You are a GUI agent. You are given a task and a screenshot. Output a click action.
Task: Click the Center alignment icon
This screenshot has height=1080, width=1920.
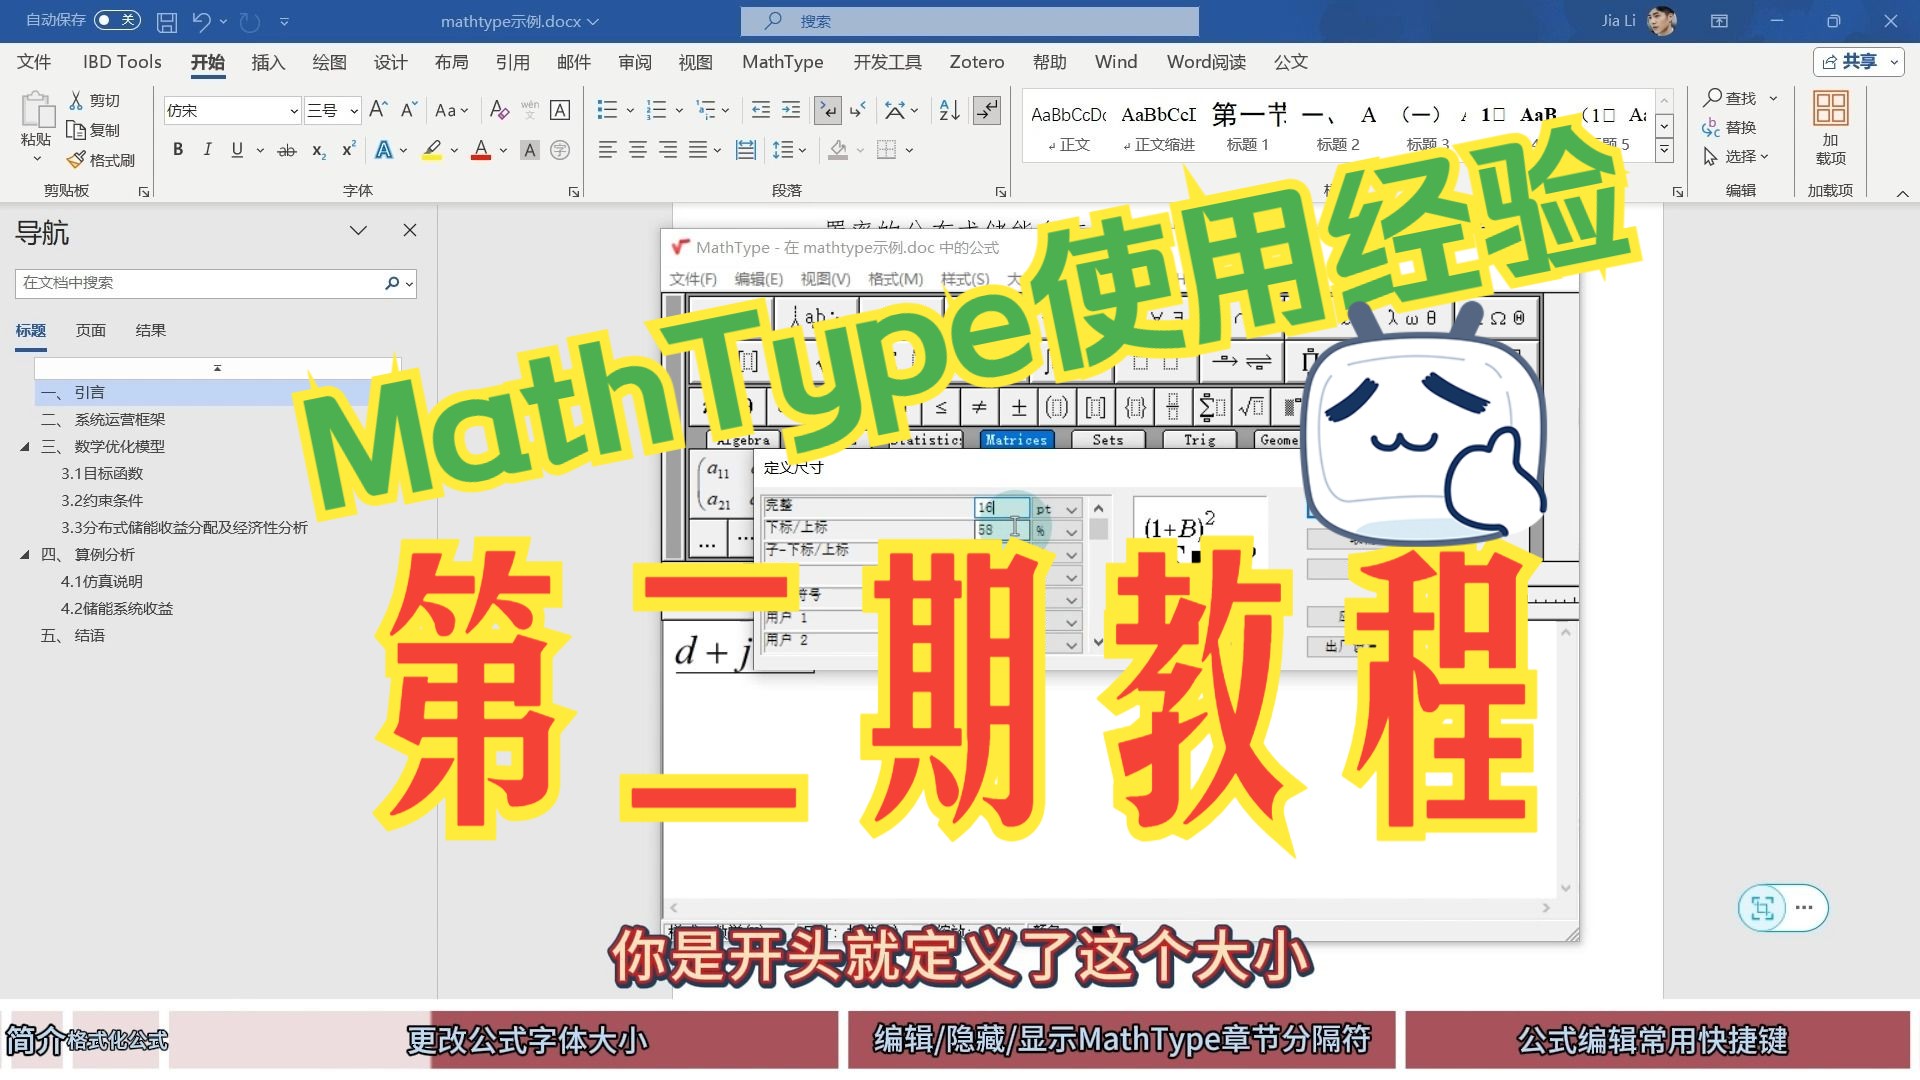[x=637, y=150]
